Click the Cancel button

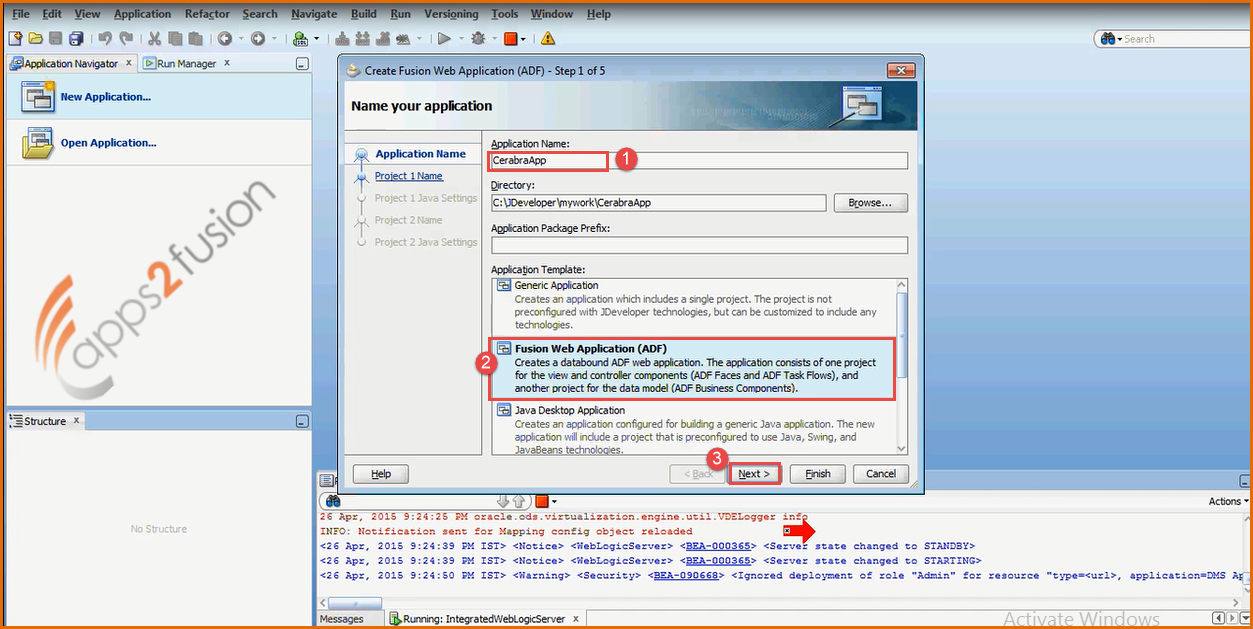click(881, 474)
